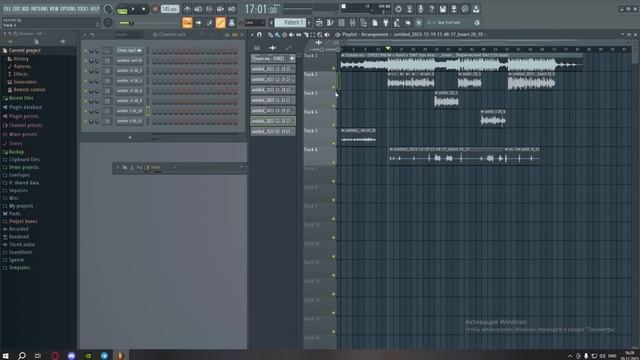
Task: Click the Stop transport button
Action: click(x=143, y=9)
